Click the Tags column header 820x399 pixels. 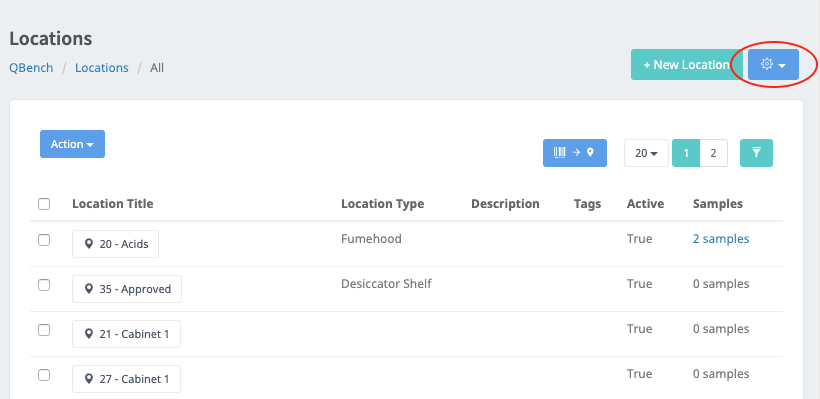coord(587,204)
